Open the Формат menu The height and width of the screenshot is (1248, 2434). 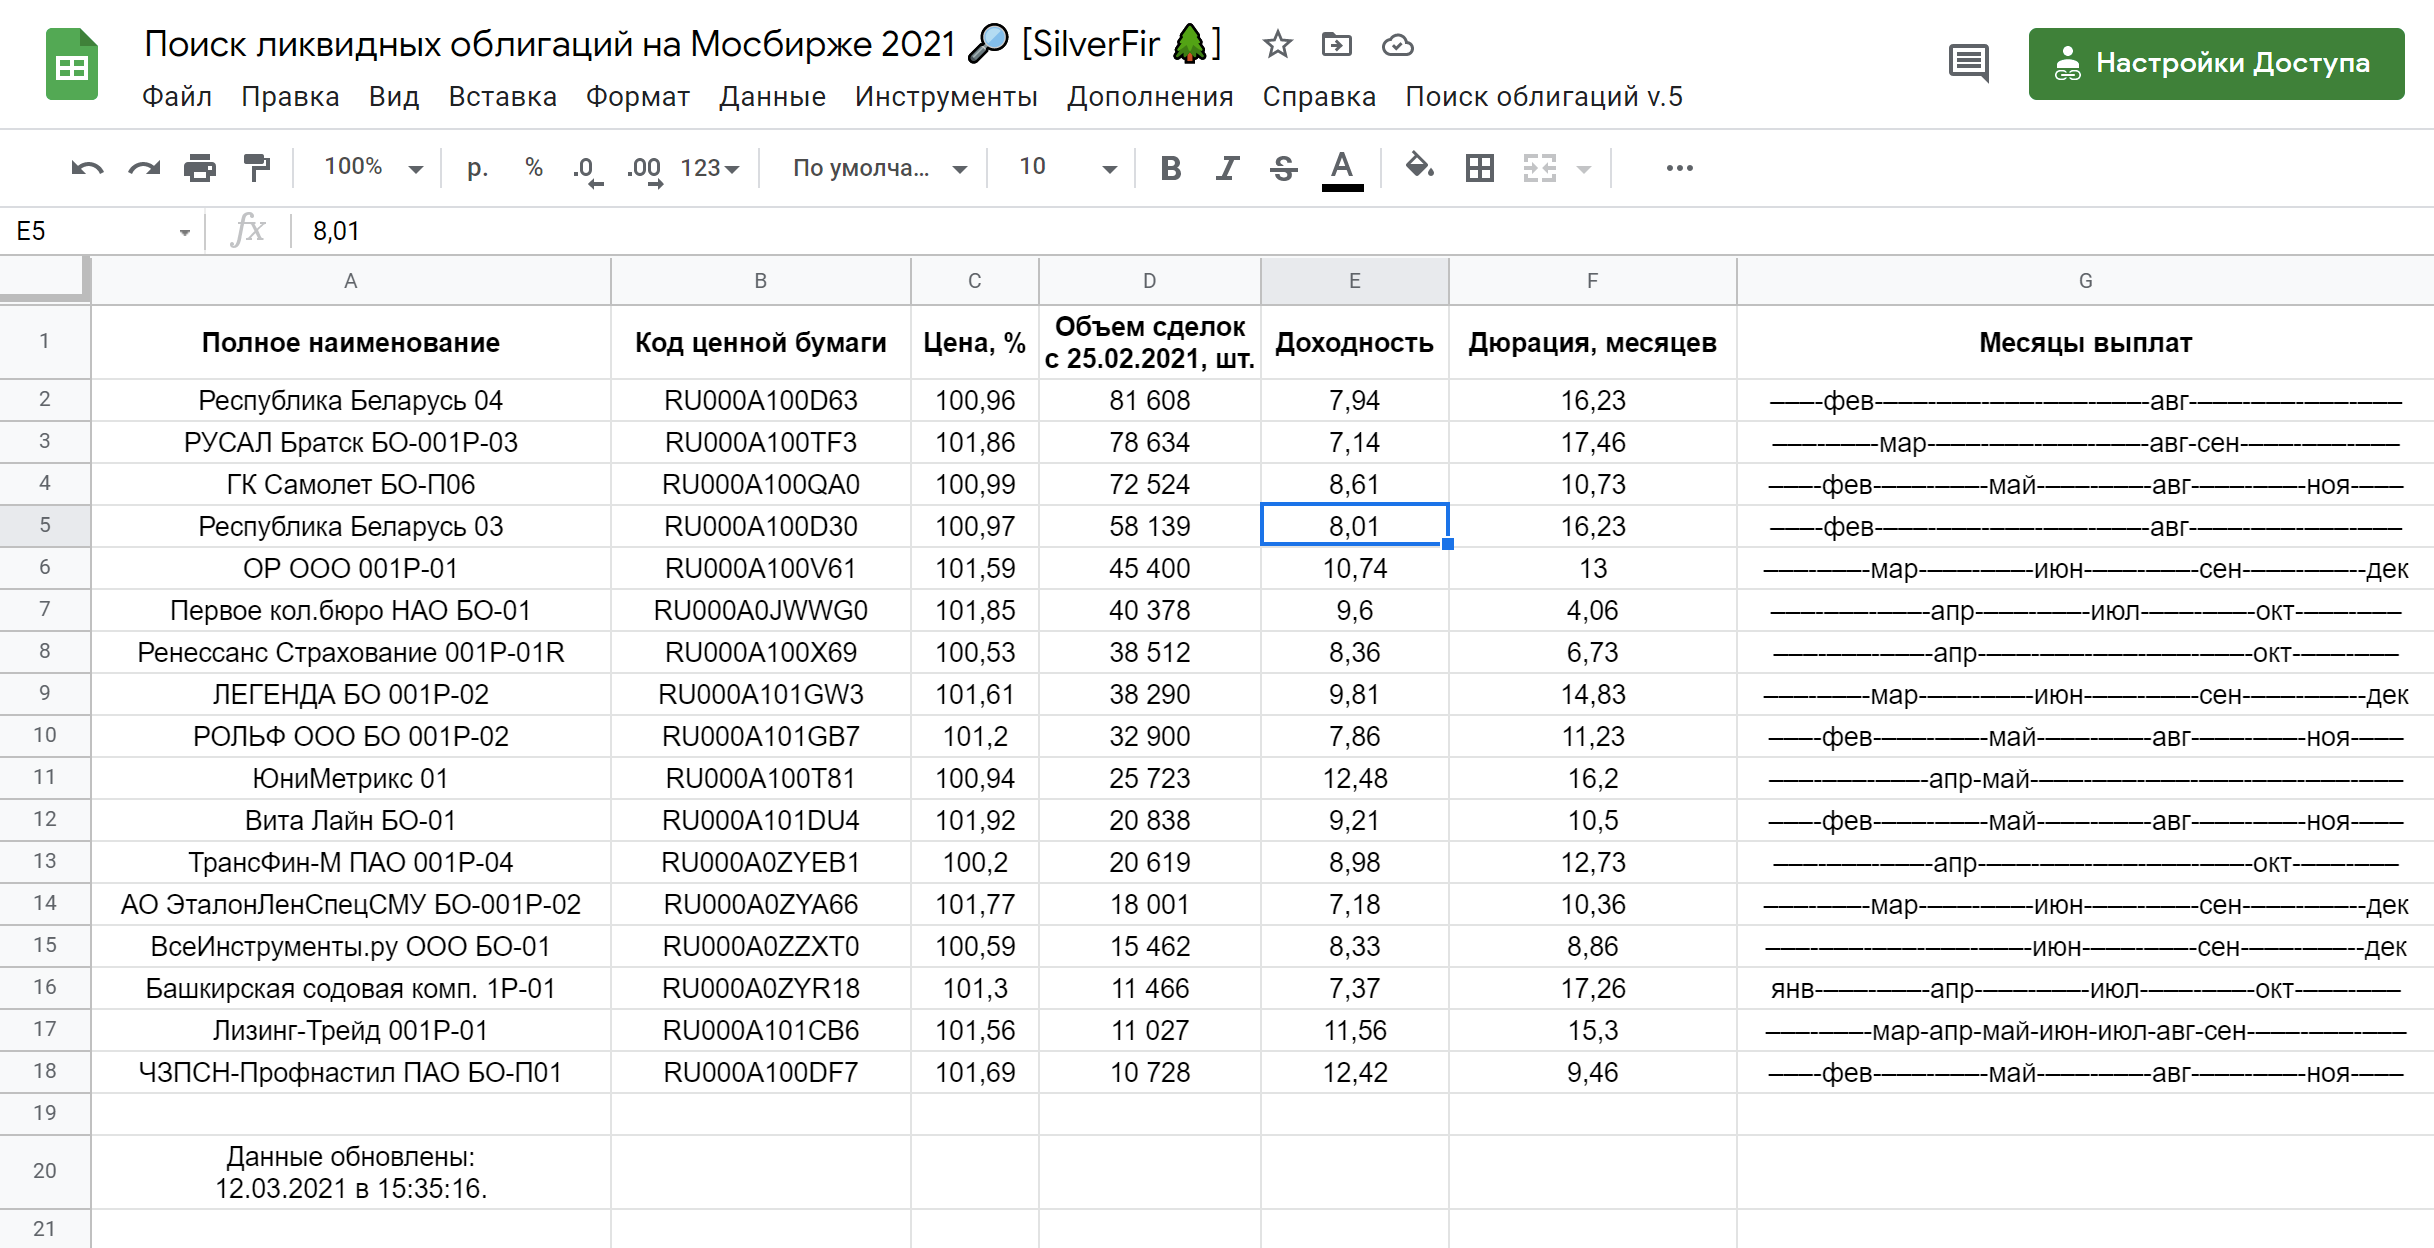pyautogui.click(x=638, y=97)
